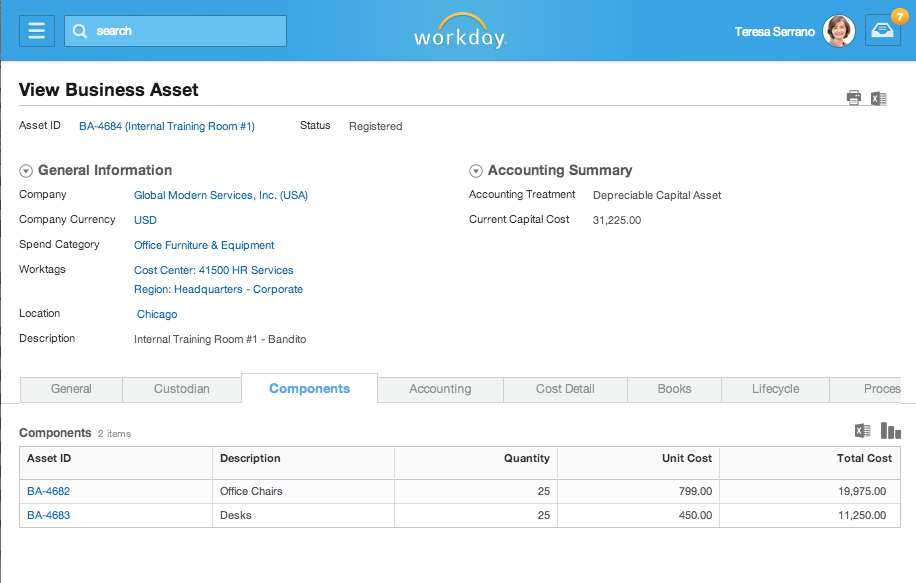The width and height of the screenshot is (916, 583).
Task: Open asset BA-4684 Internal Training Room link
Action: point(166,126)
